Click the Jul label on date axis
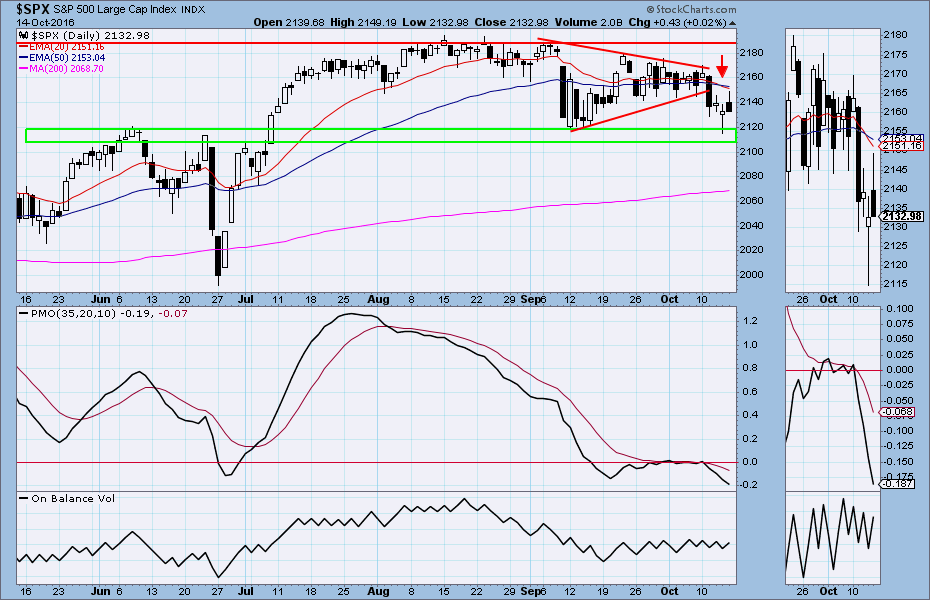Viewport: 930px width, 600px height. [x=244, y=299]
